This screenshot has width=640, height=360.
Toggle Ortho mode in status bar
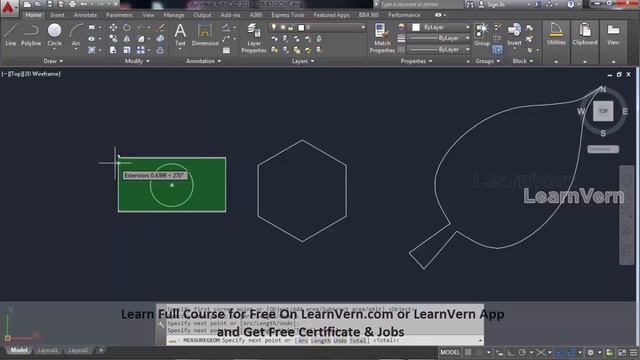click(511, 352)
